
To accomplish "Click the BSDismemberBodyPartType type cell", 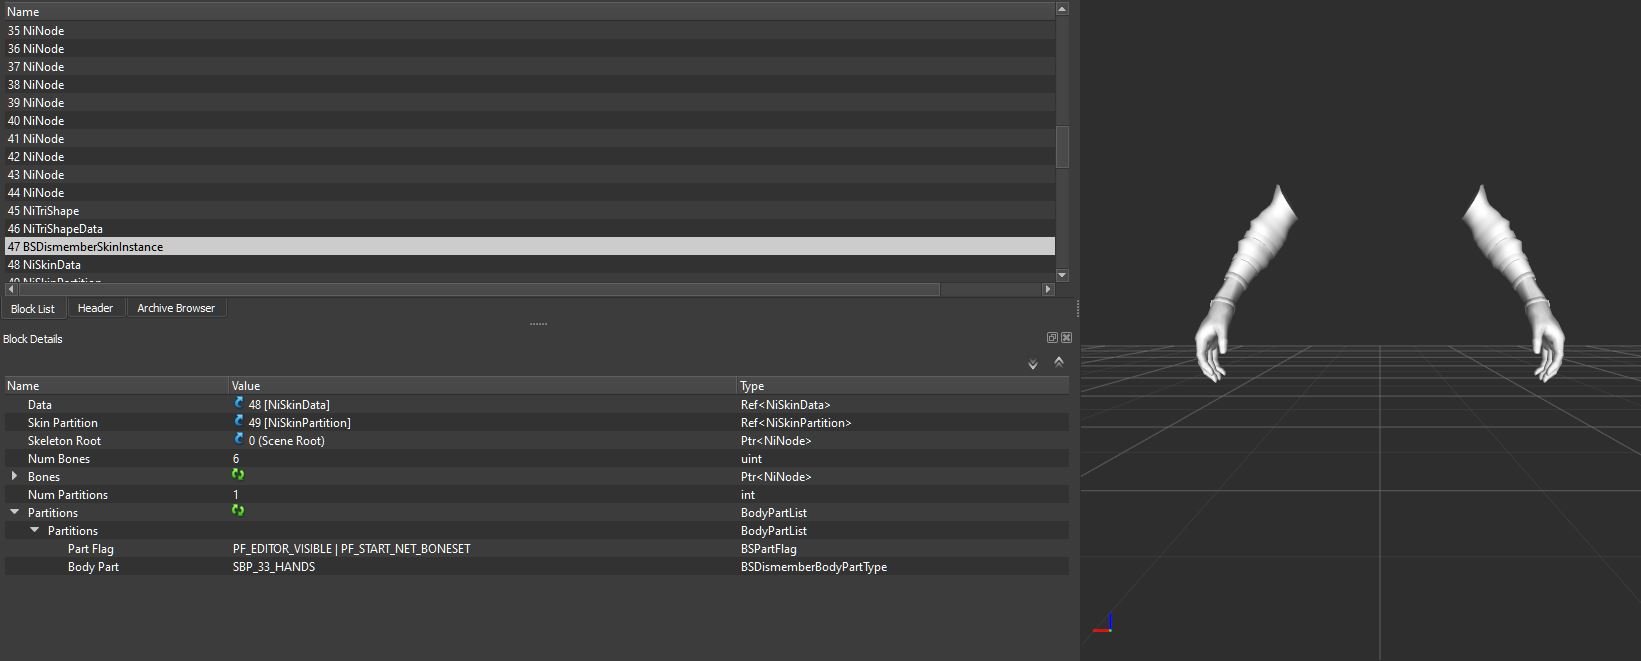I will point(813,566).
